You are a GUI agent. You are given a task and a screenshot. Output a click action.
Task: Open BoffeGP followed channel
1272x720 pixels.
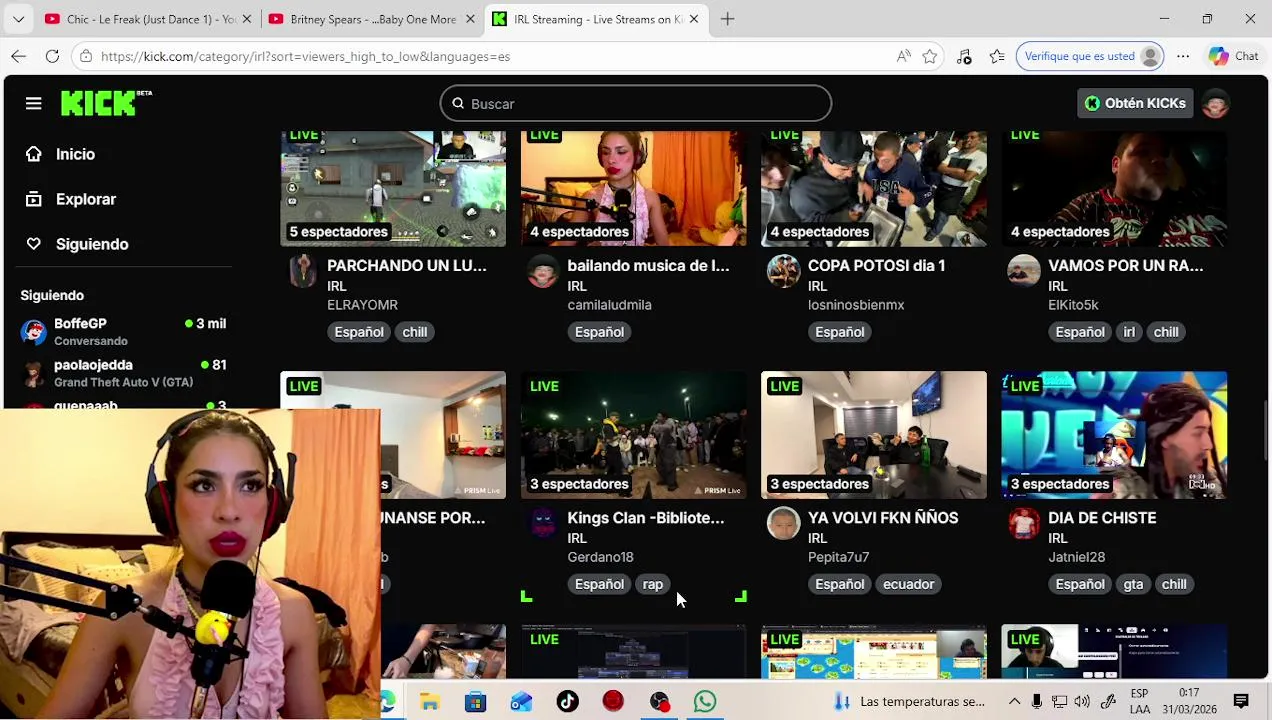click(x=125, y=332)
